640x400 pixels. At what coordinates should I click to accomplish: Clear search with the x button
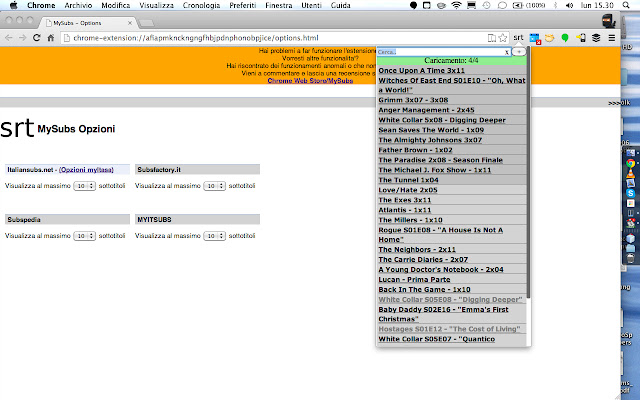click(507, 51)
